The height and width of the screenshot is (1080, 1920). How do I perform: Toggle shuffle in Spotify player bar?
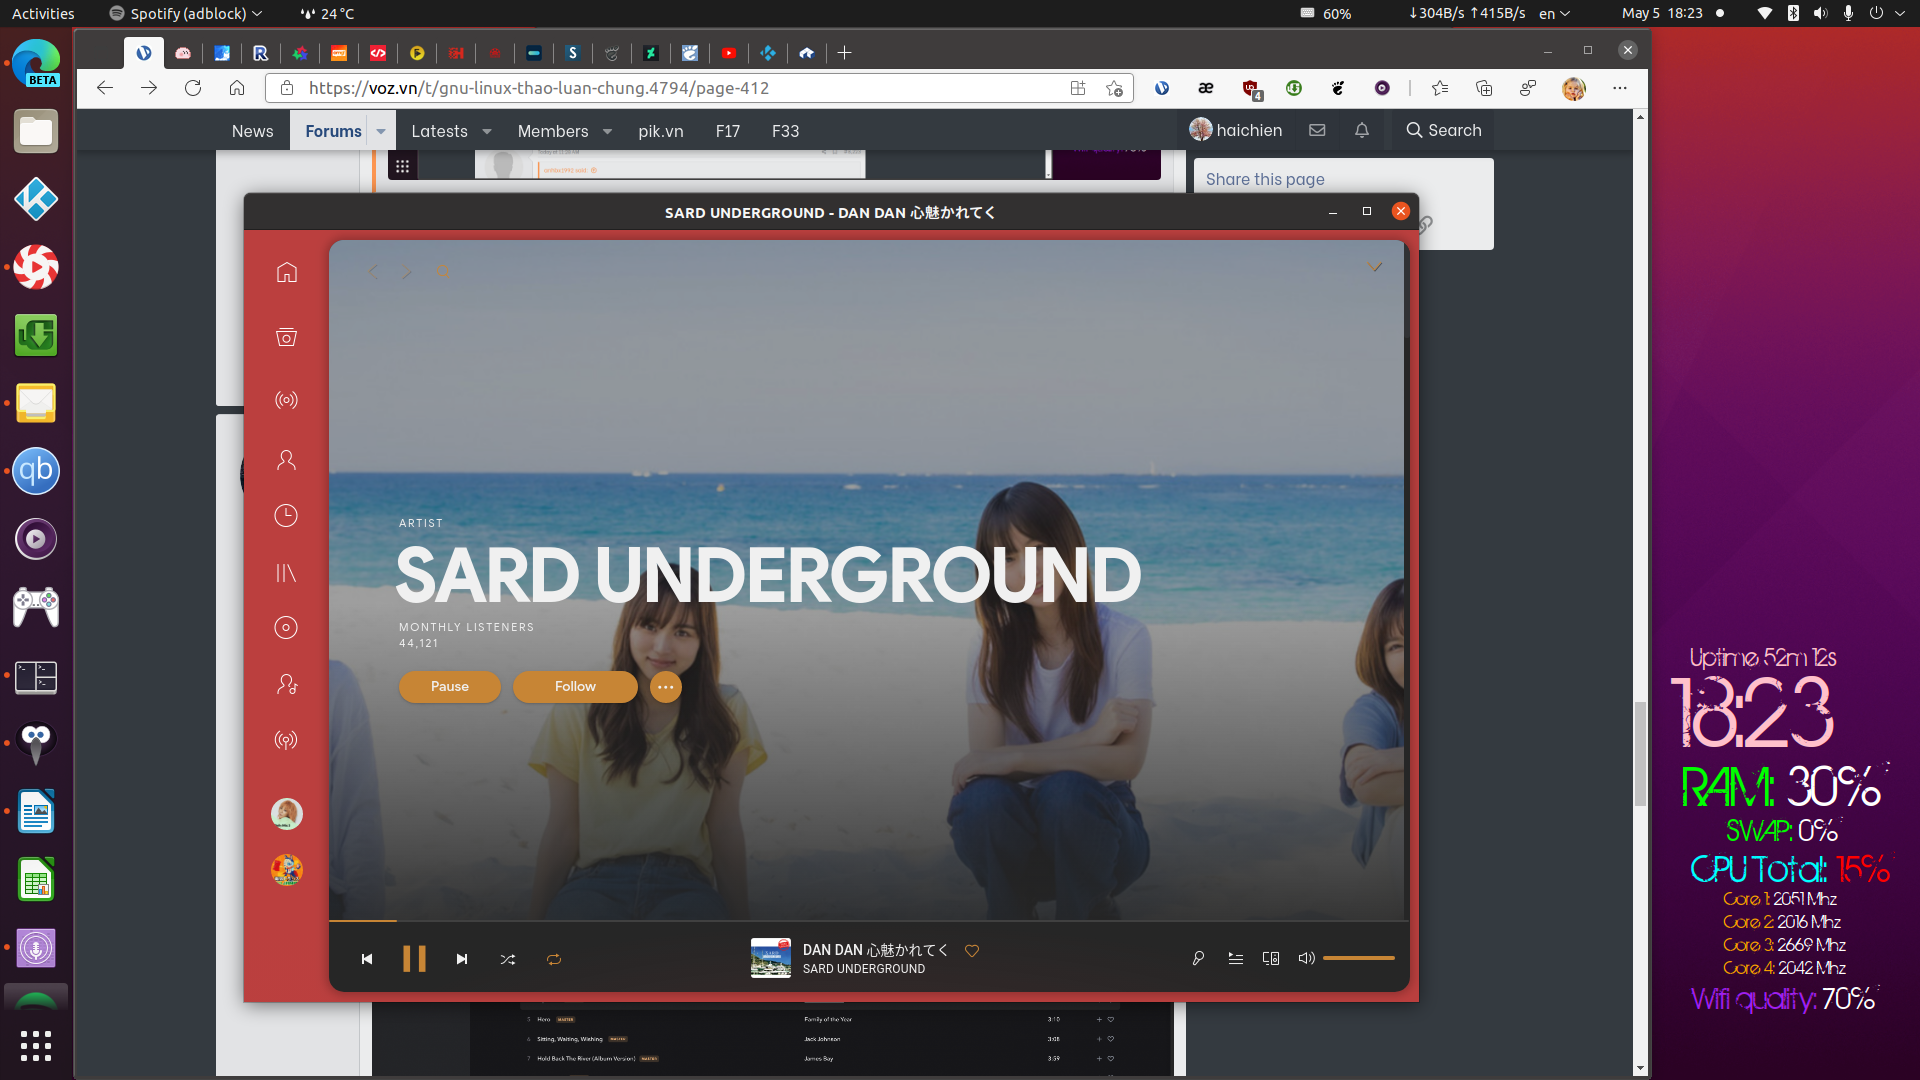pyautogui.click(x=508, y=959)
